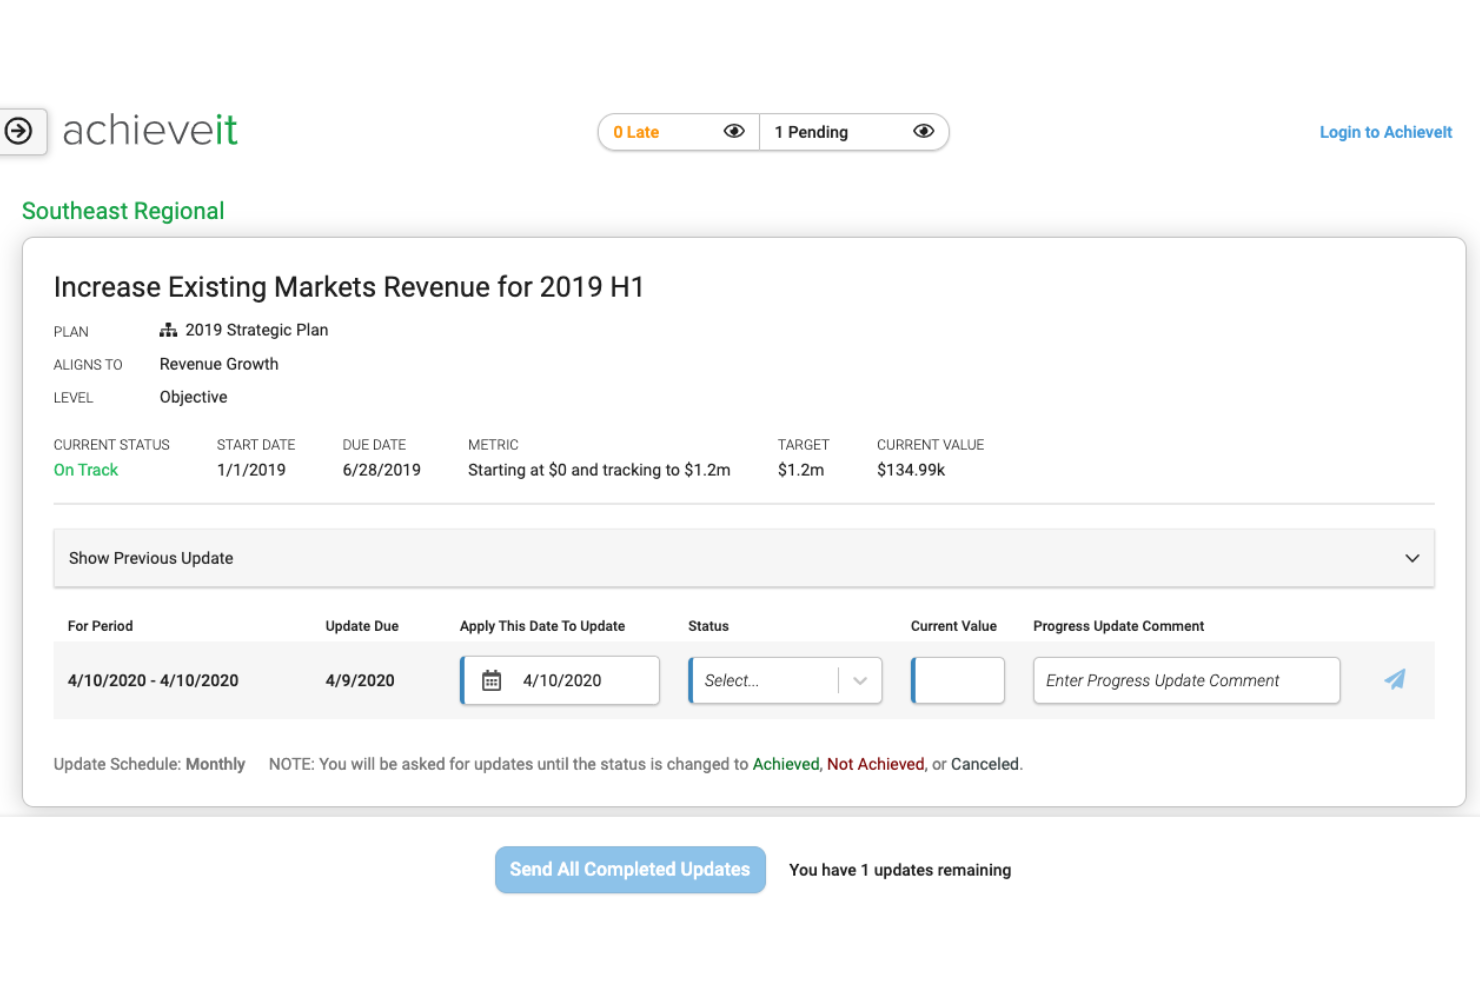Viewport: 1480px width, 987px height.
Task: Open the Login to AchieveIt link
Action: 1385,131
